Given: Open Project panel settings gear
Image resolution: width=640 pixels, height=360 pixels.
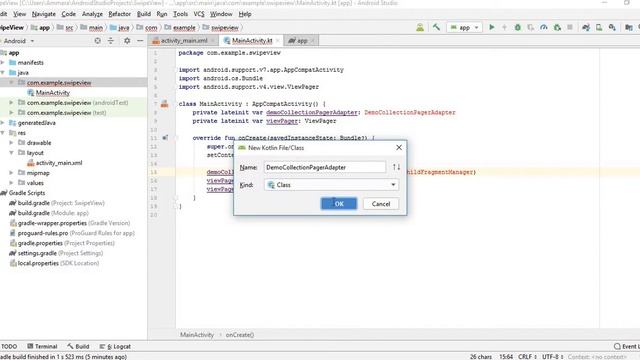Looking at the screenshot, I should point(127,41).
